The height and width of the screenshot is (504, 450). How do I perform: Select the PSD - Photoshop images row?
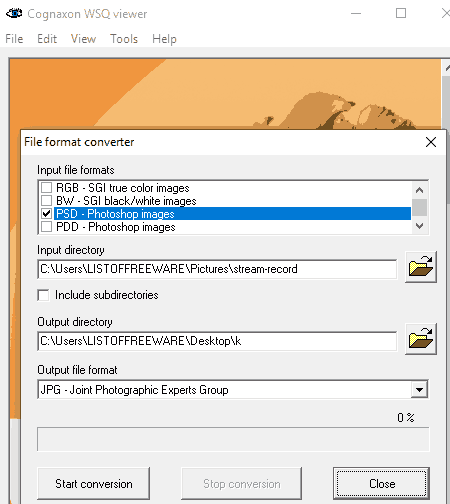click(232, 214)
